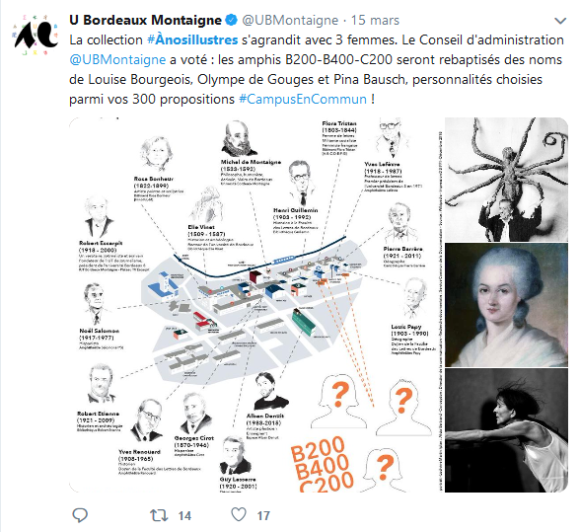Open the black-and-white dancer photo
Image resolution: width=580 pixels, height=532 pixels.
pos(506,430)
